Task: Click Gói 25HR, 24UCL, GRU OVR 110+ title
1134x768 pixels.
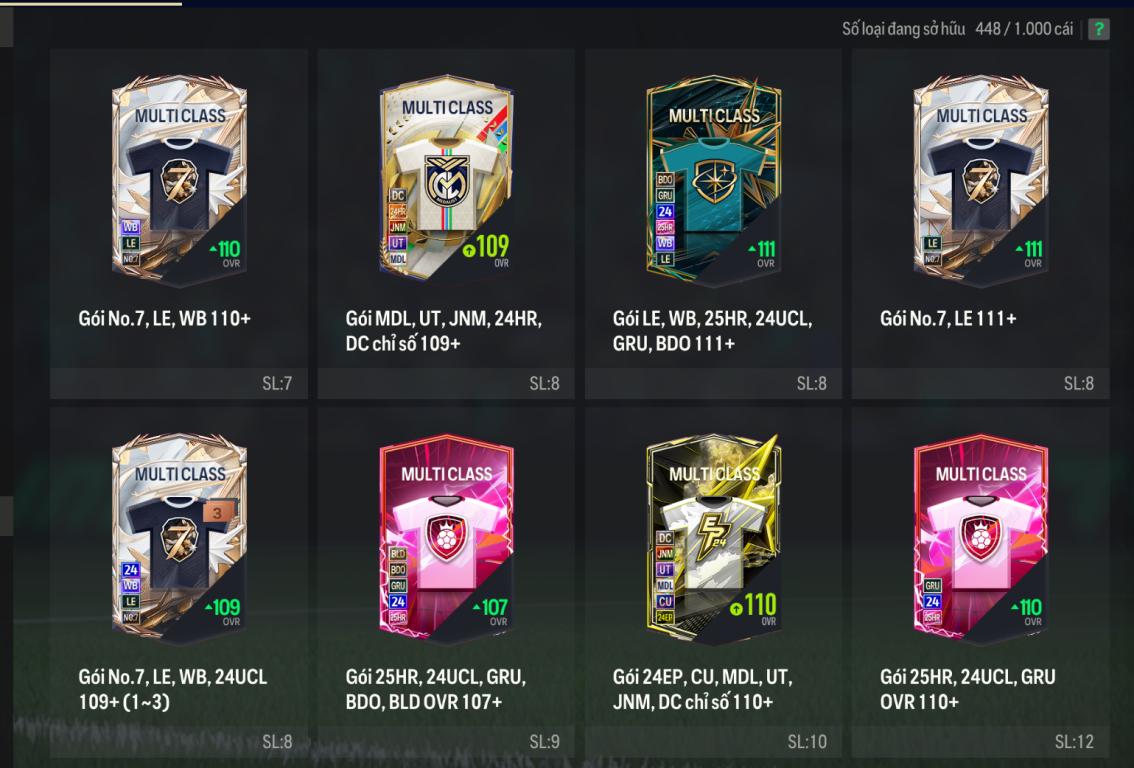Action: coord(968,688)
